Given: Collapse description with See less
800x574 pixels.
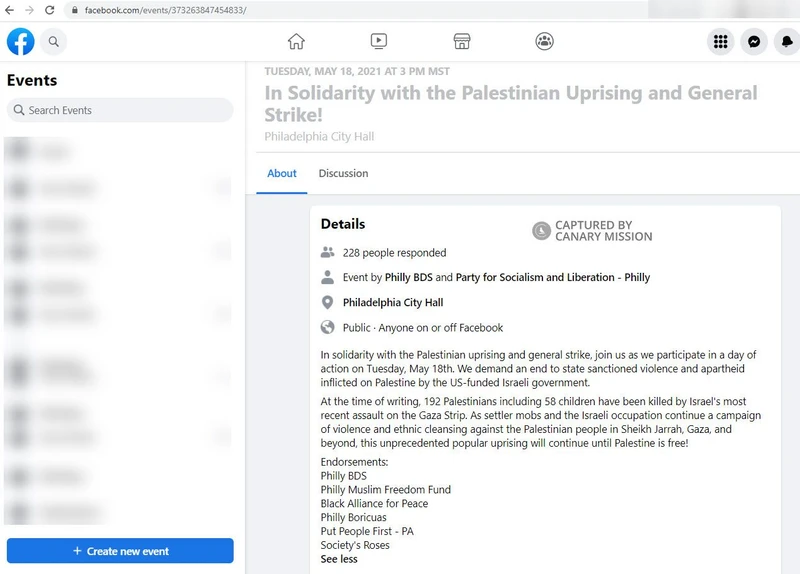Looking at the screenshot, I should [x=339, y=559].
